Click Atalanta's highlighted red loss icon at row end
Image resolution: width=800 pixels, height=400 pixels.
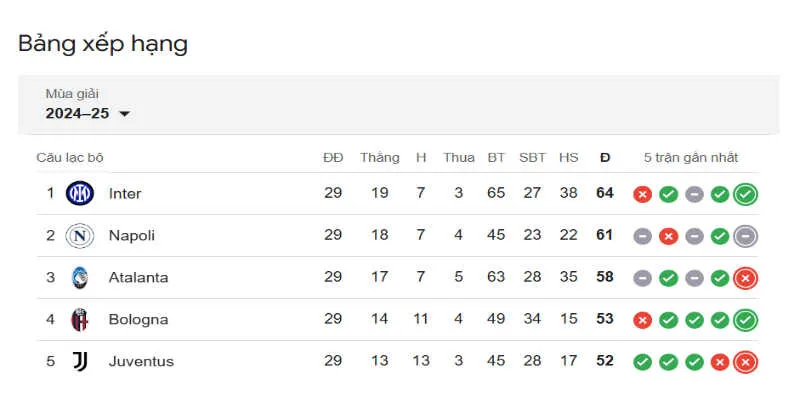click(745, 278)
